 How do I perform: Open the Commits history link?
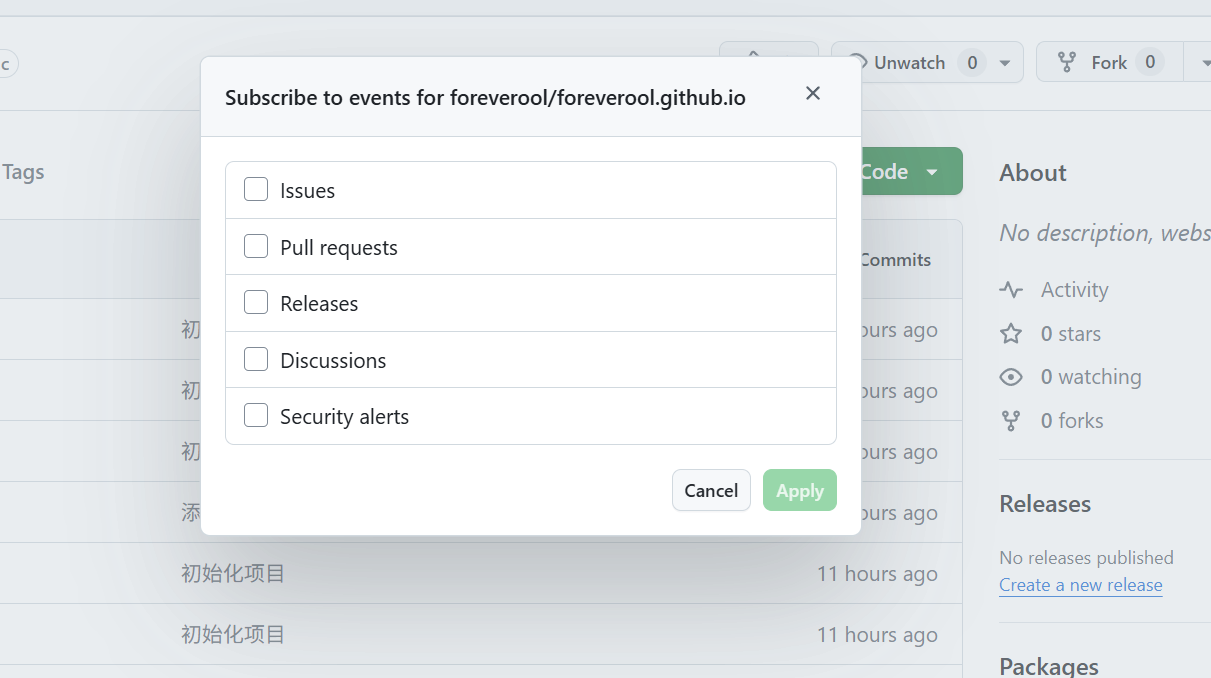tap(895, 260)
